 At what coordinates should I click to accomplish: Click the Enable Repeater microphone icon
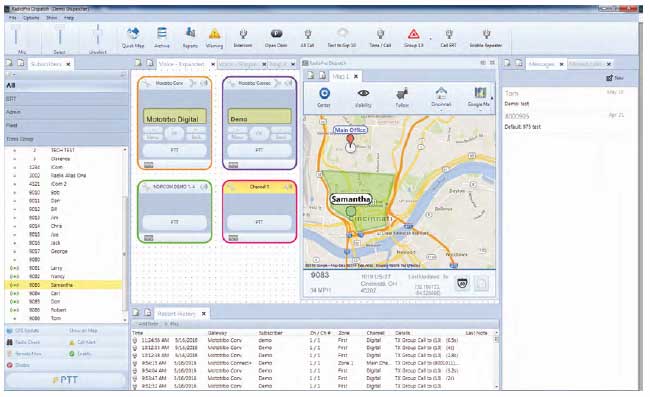486,34
